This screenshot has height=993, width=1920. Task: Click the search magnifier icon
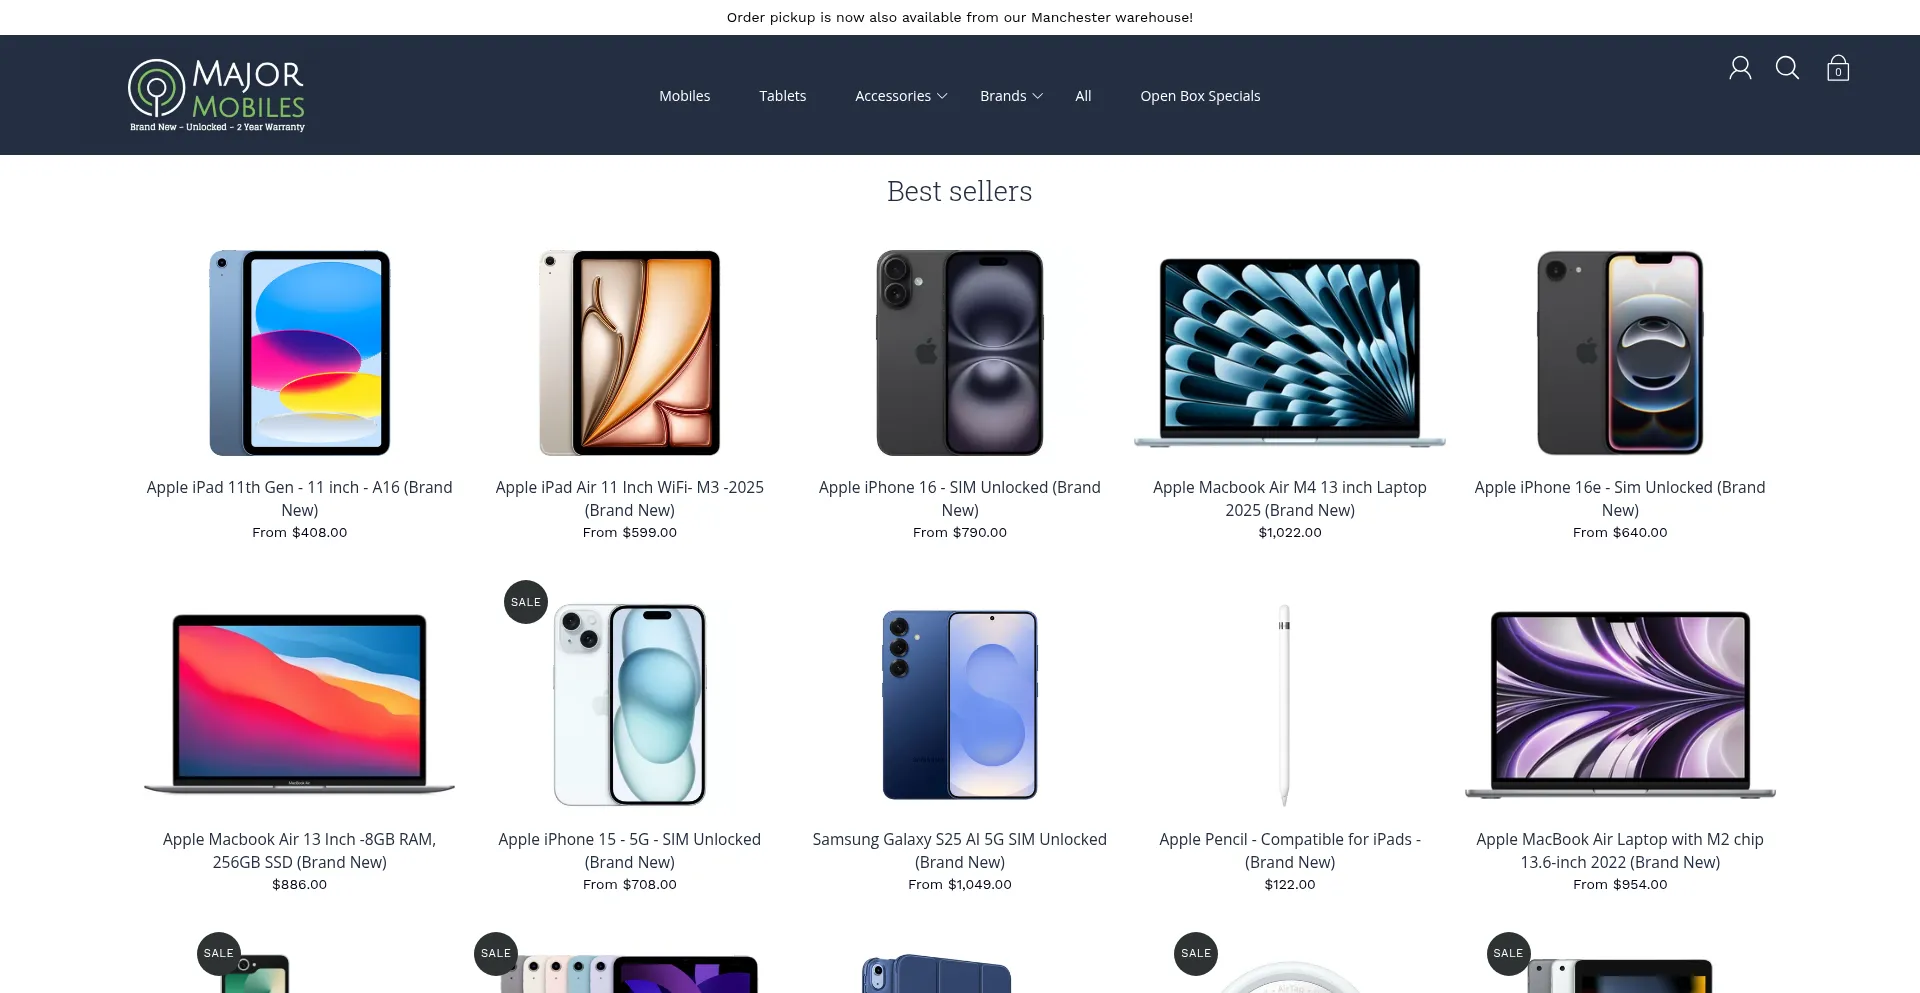point(1787,68)
